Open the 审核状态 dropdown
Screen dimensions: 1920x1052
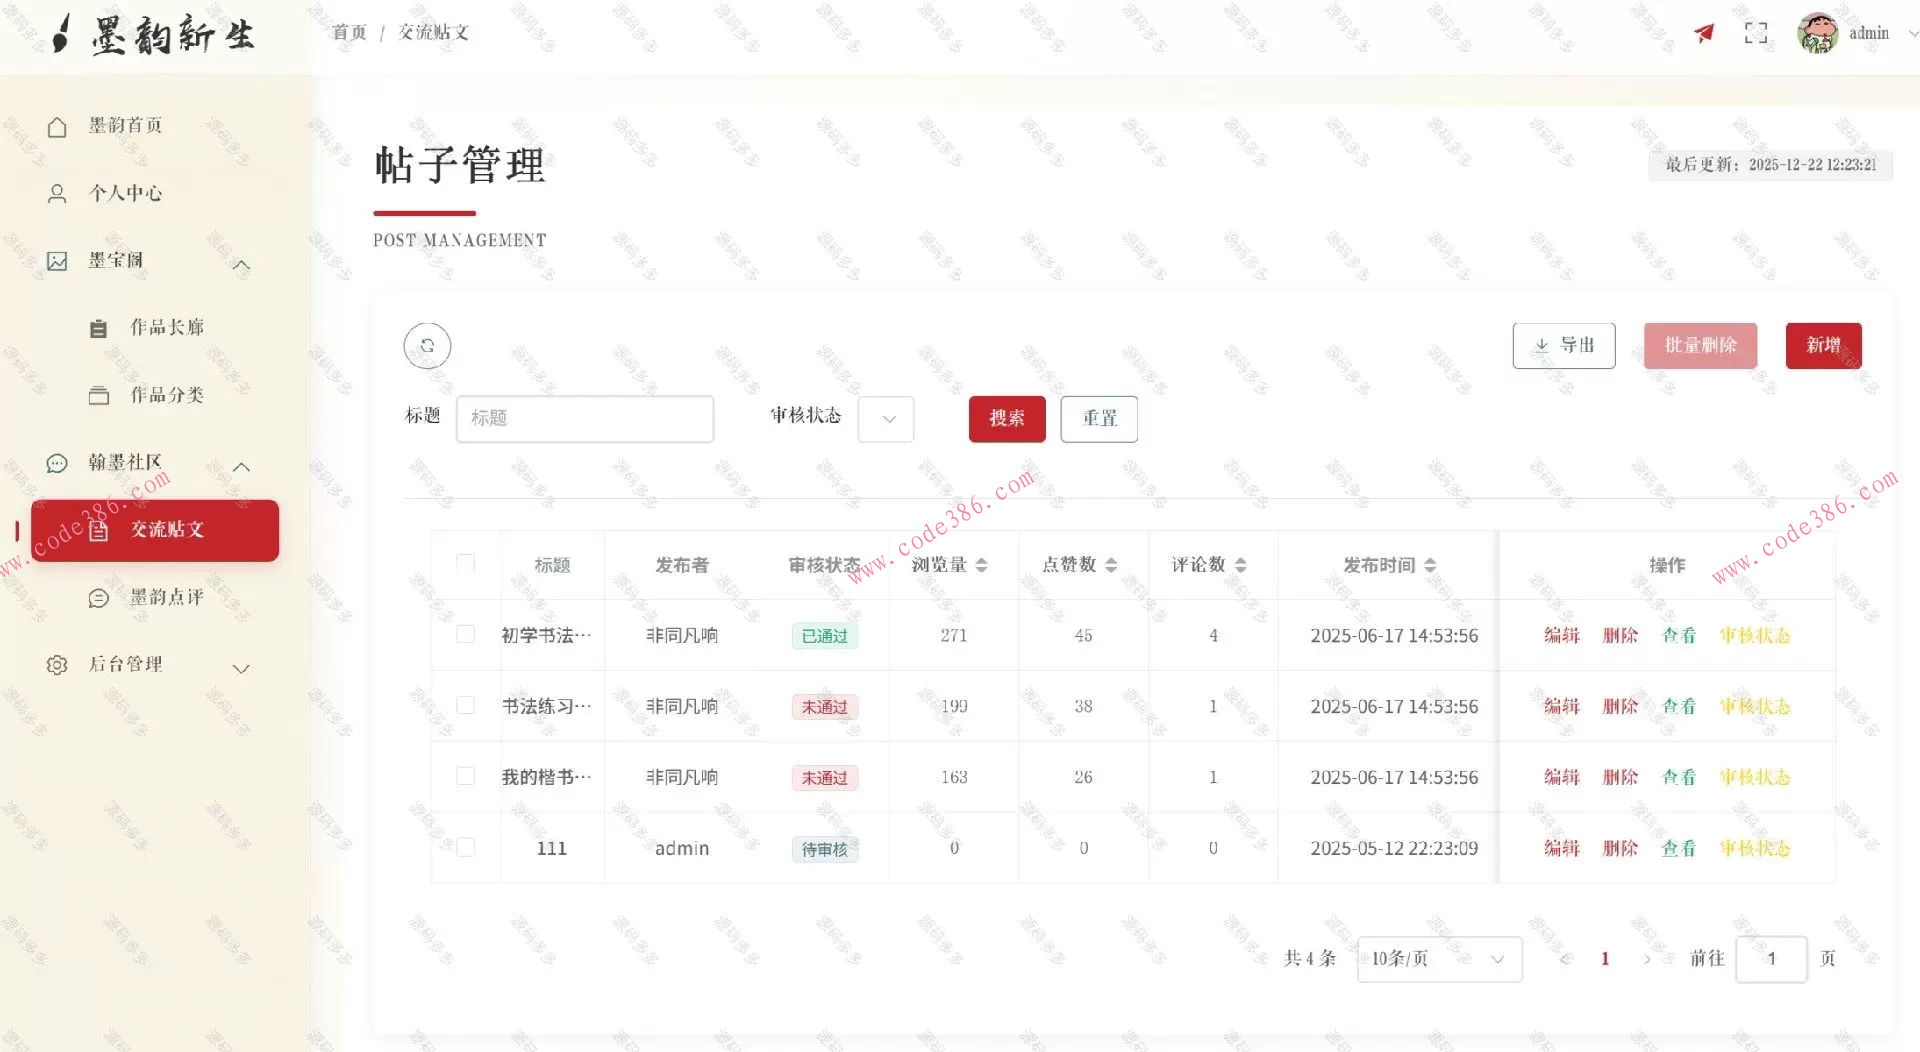[x=885, y=419]
